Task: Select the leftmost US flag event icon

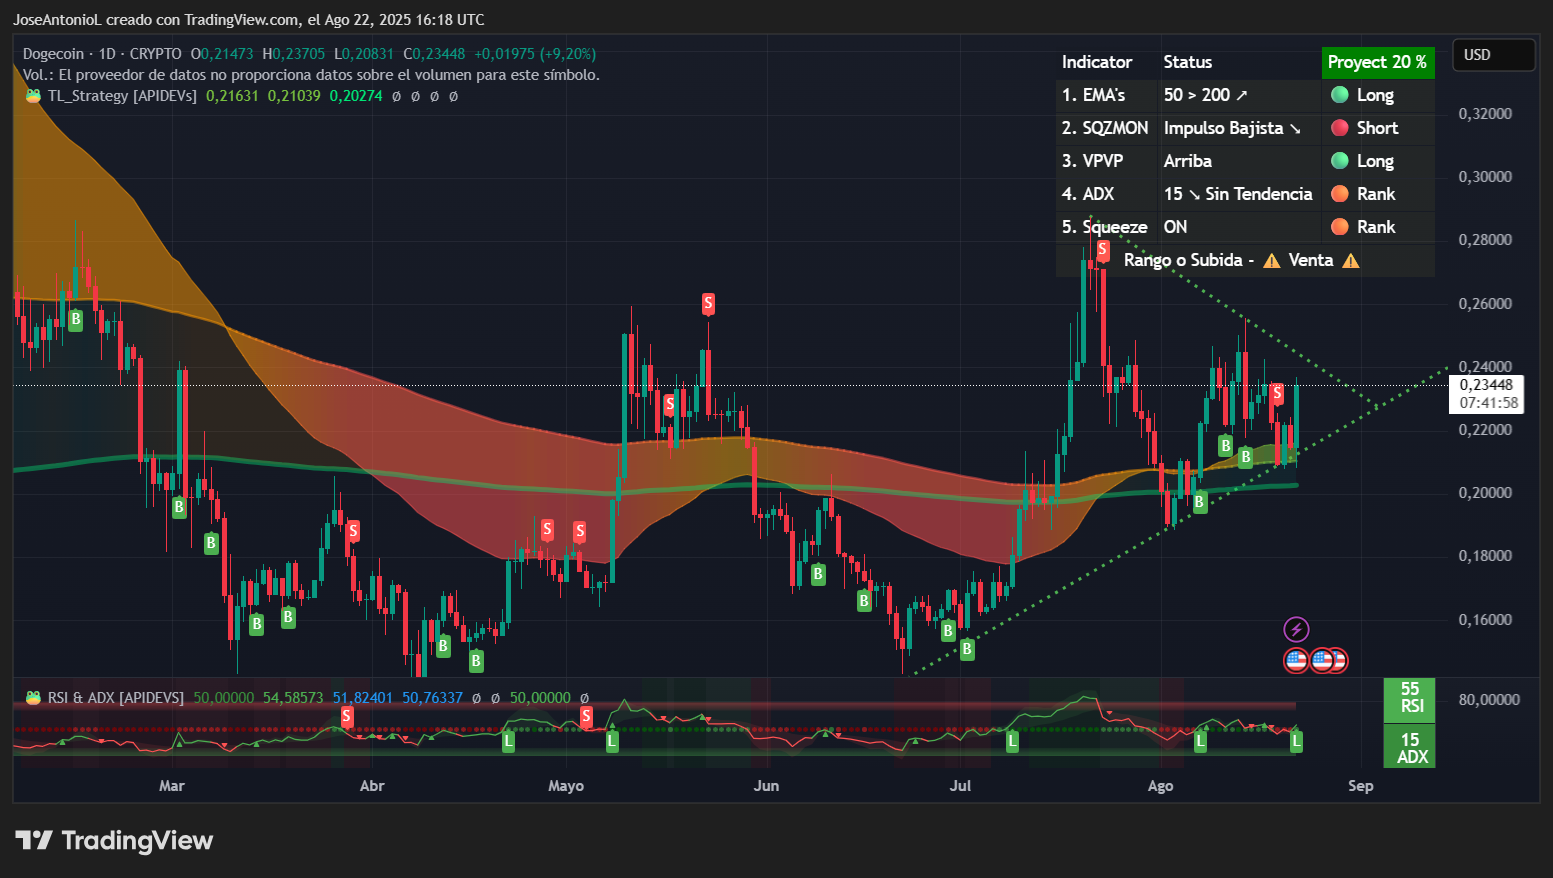Action: pyautogui.click(x=1296, y=660)
